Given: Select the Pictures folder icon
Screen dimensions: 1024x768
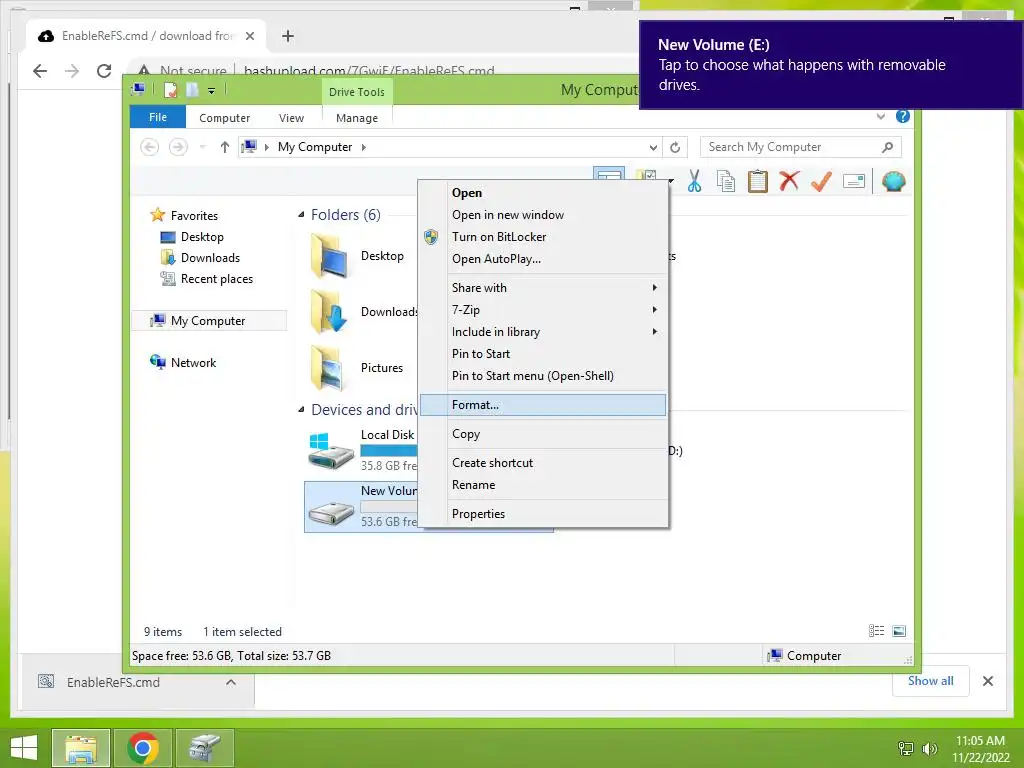Looking at the screenshot, I should 329,368.
